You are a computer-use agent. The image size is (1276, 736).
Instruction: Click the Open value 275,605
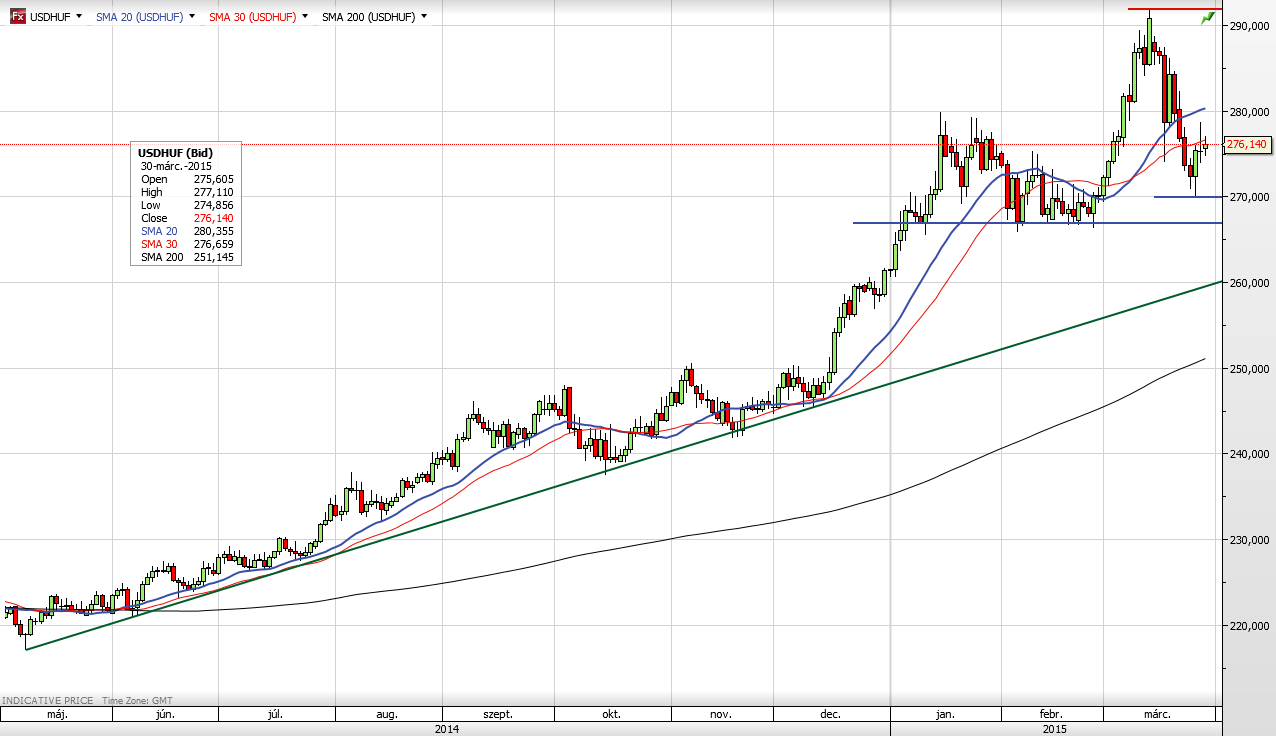click(213, 179)
